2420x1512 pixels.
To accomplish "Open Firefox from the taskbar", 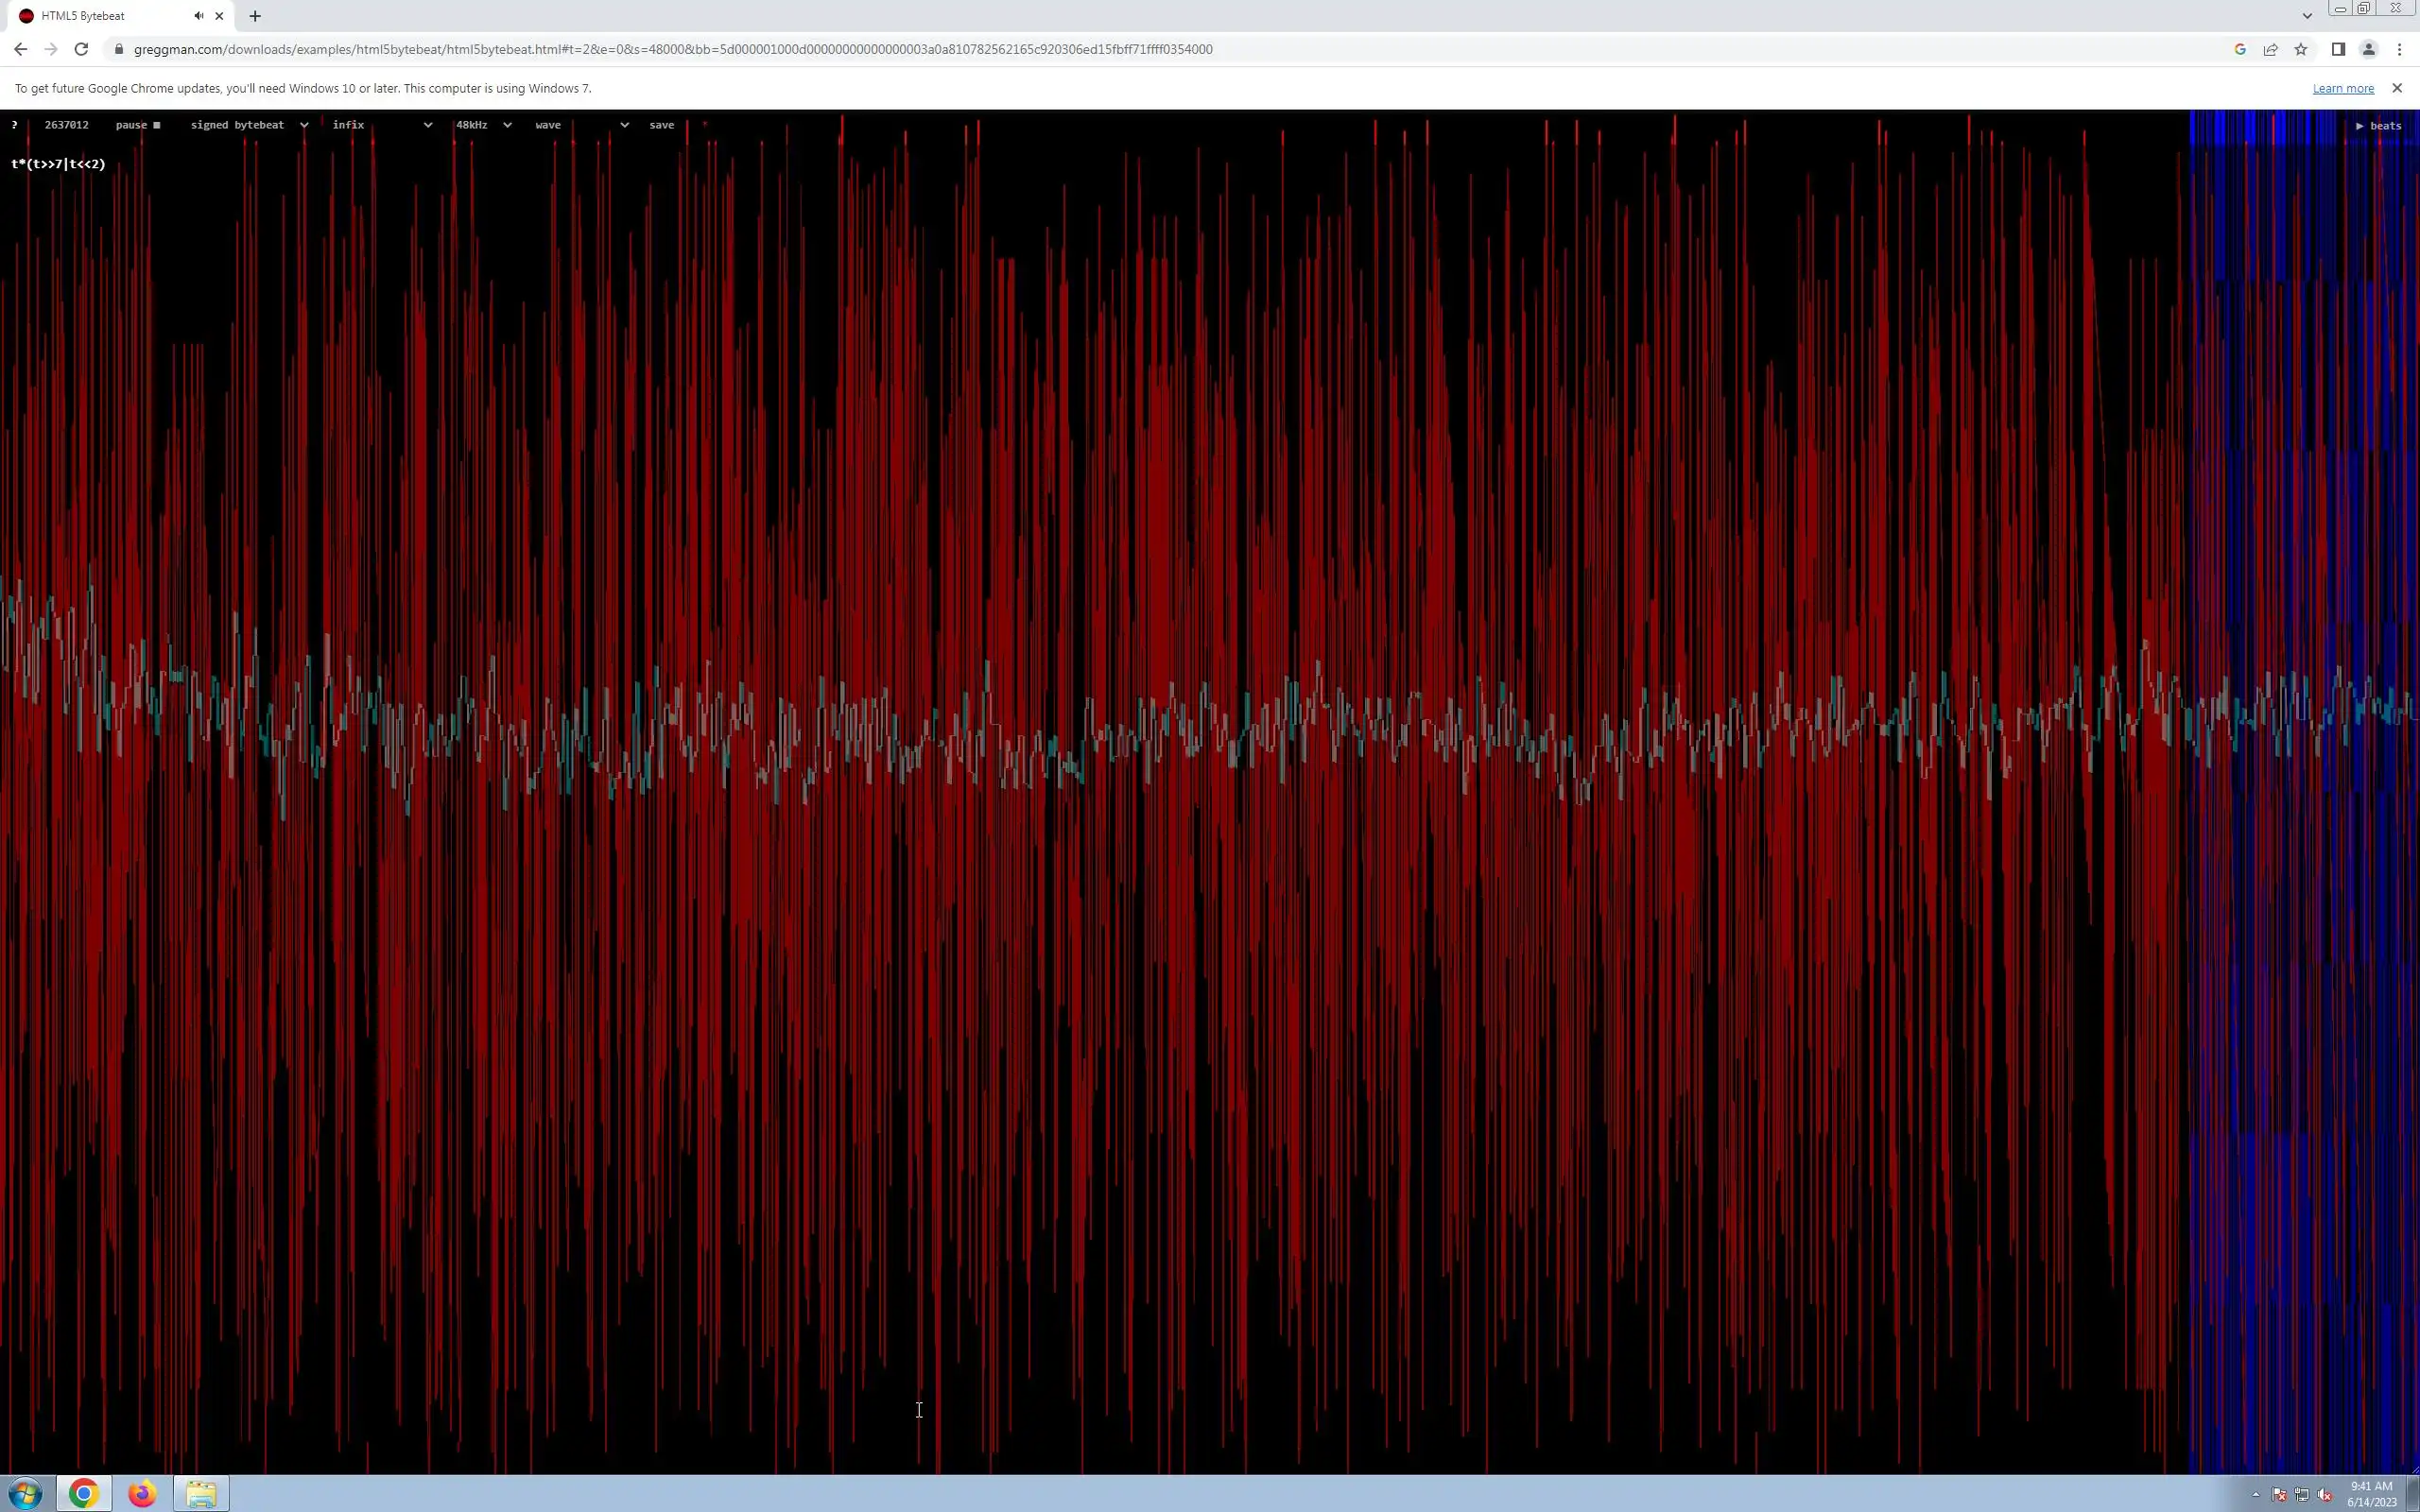I will coord(142,1493).
